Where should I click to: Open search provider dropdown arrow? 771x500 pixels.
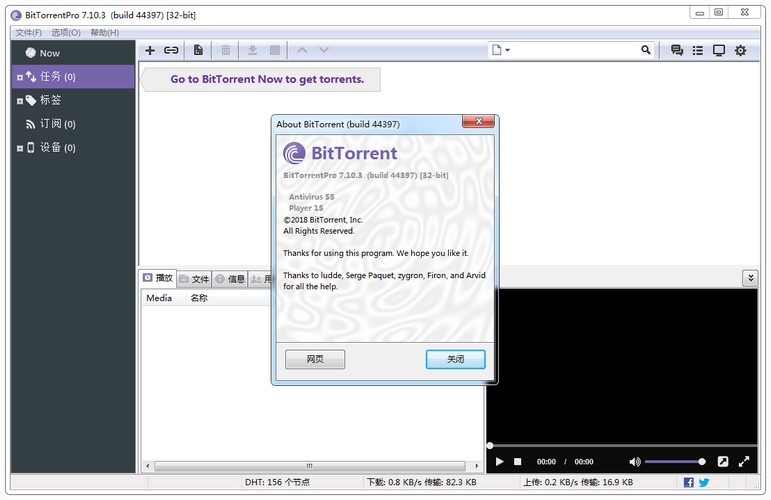click(x=507, y=50)
